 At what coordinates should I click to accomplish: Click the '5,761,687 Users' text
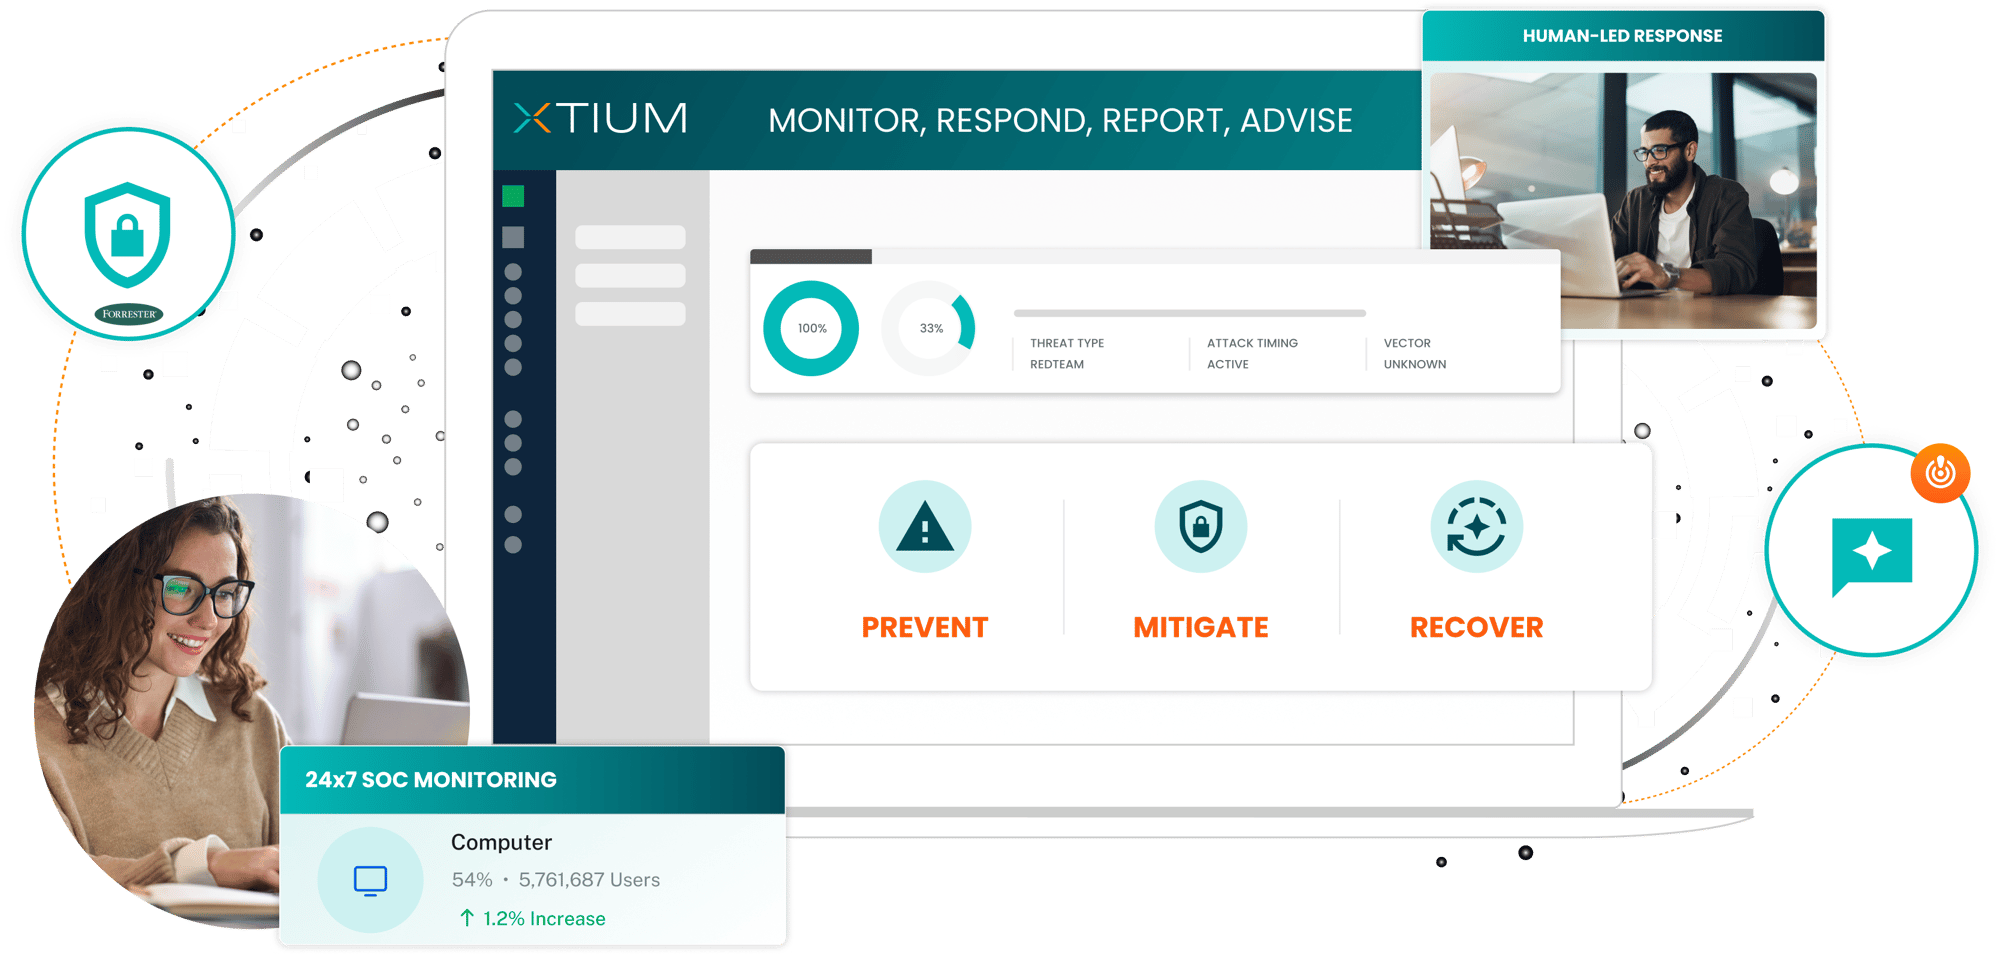click(589, 880)
